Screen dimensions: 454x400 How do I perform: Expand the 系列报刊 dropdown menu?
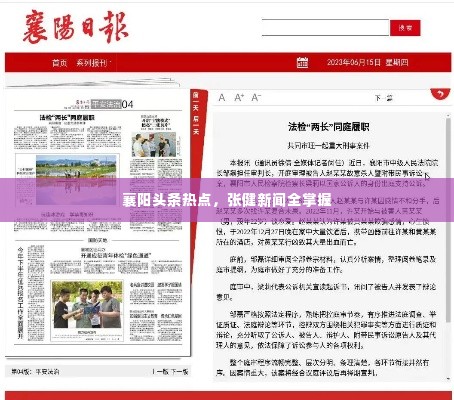coord(93,63)
